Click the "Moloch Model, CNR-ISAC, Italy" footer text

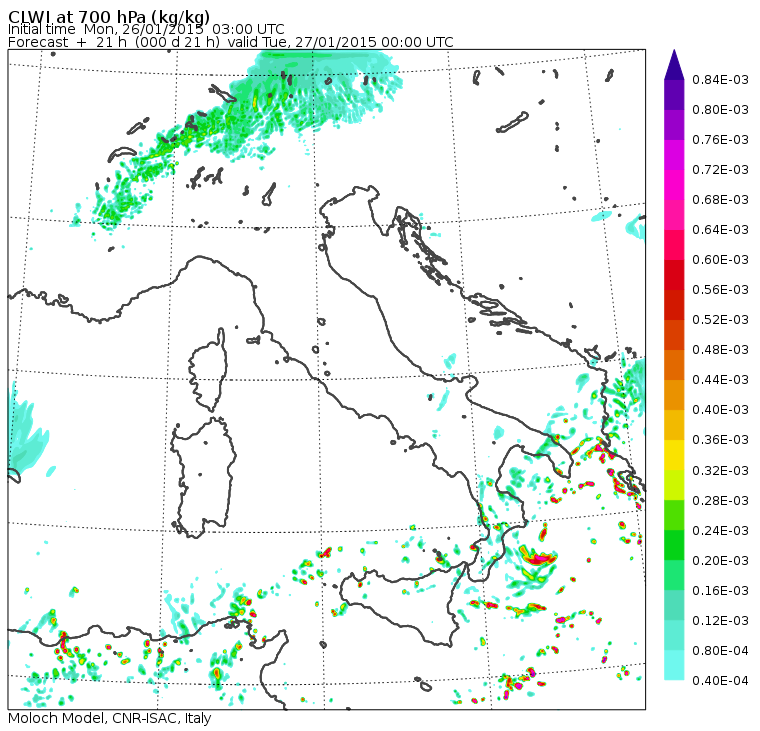click(x=110, y=718)
